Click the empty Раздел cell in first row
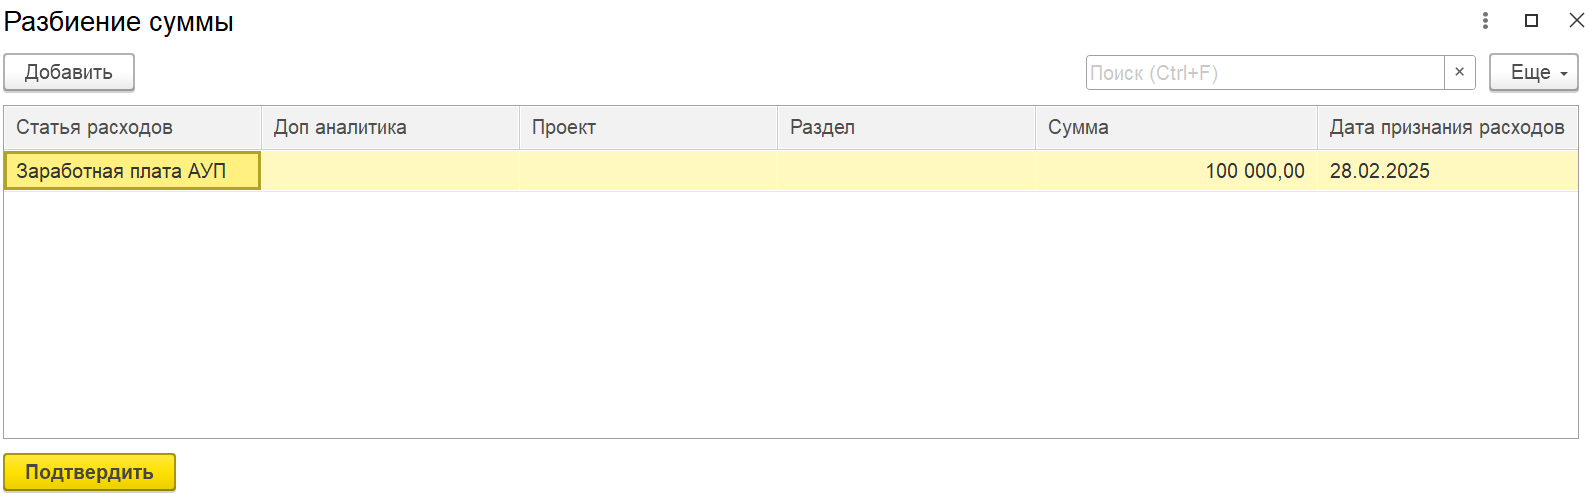Viewport: 1596px width, 502px height. tap(906, 171)
